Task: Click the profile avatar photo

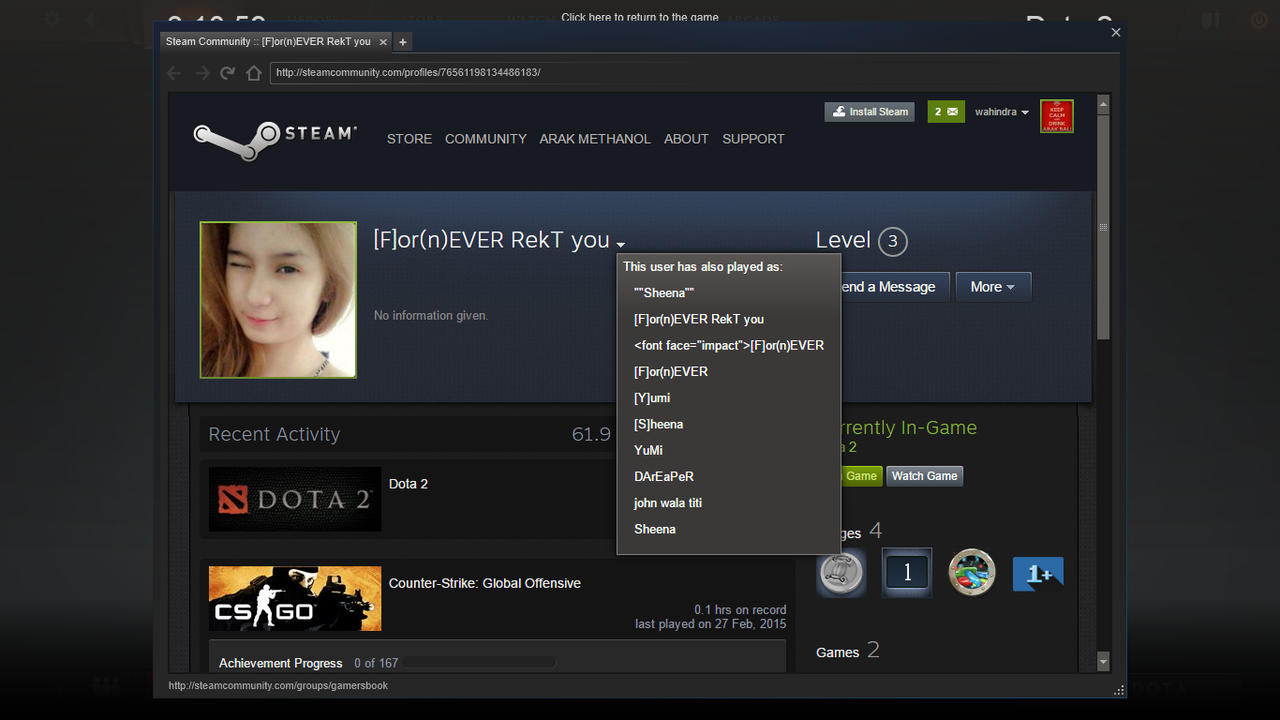Action: pos(278,300)
